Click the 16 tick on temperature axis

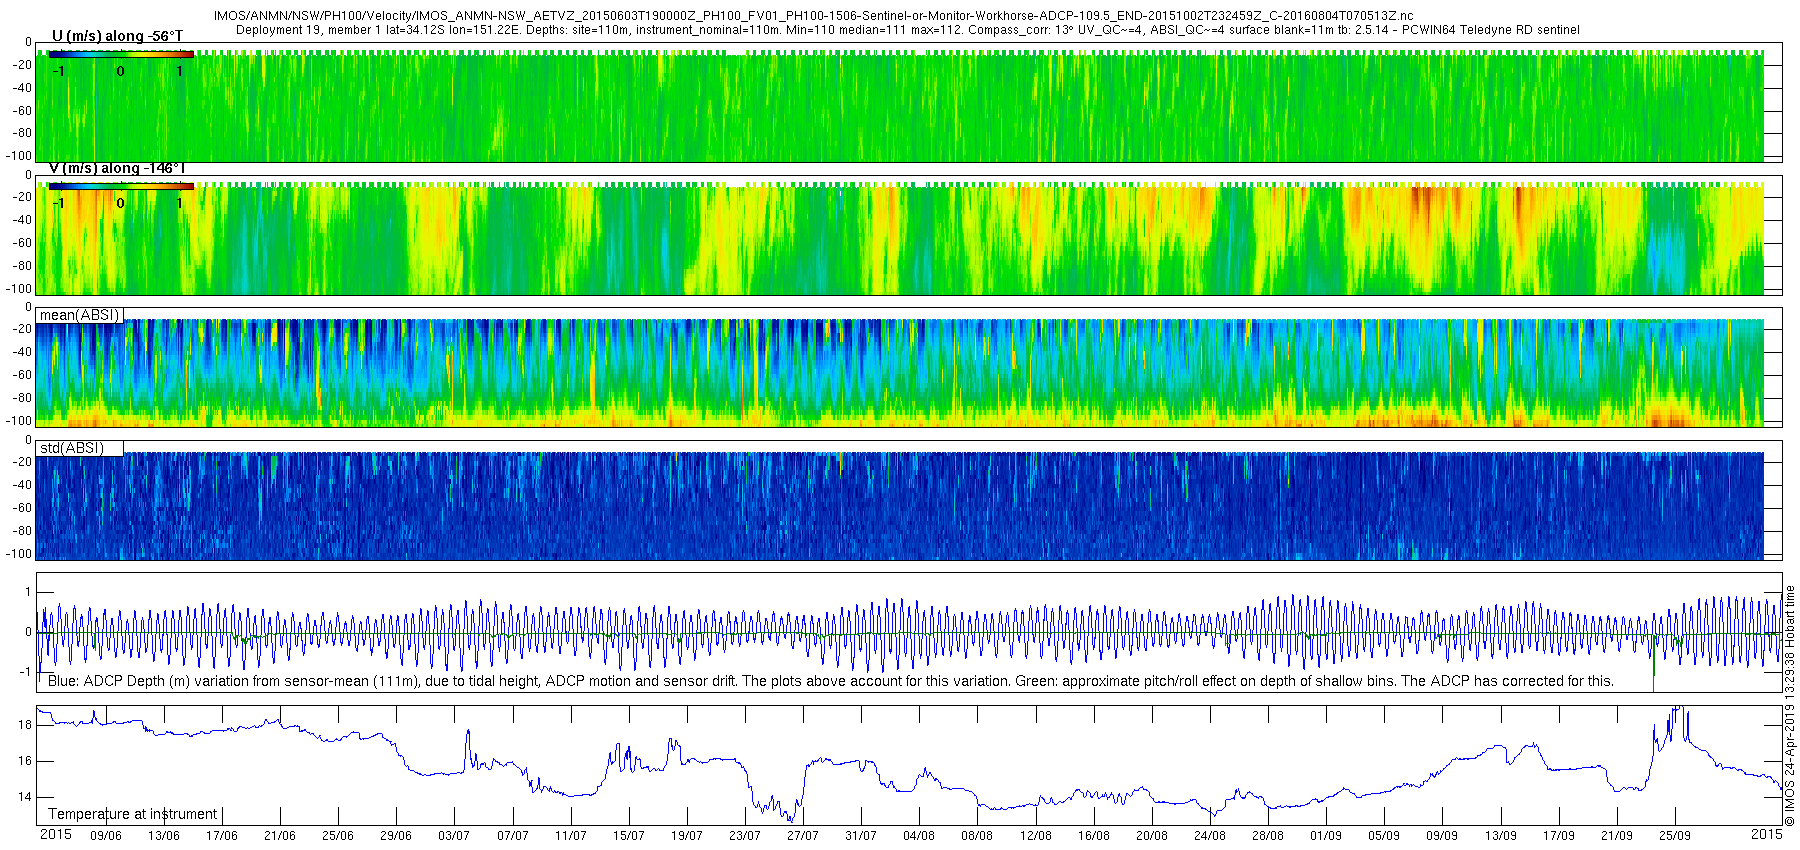(x=25, y=761)
